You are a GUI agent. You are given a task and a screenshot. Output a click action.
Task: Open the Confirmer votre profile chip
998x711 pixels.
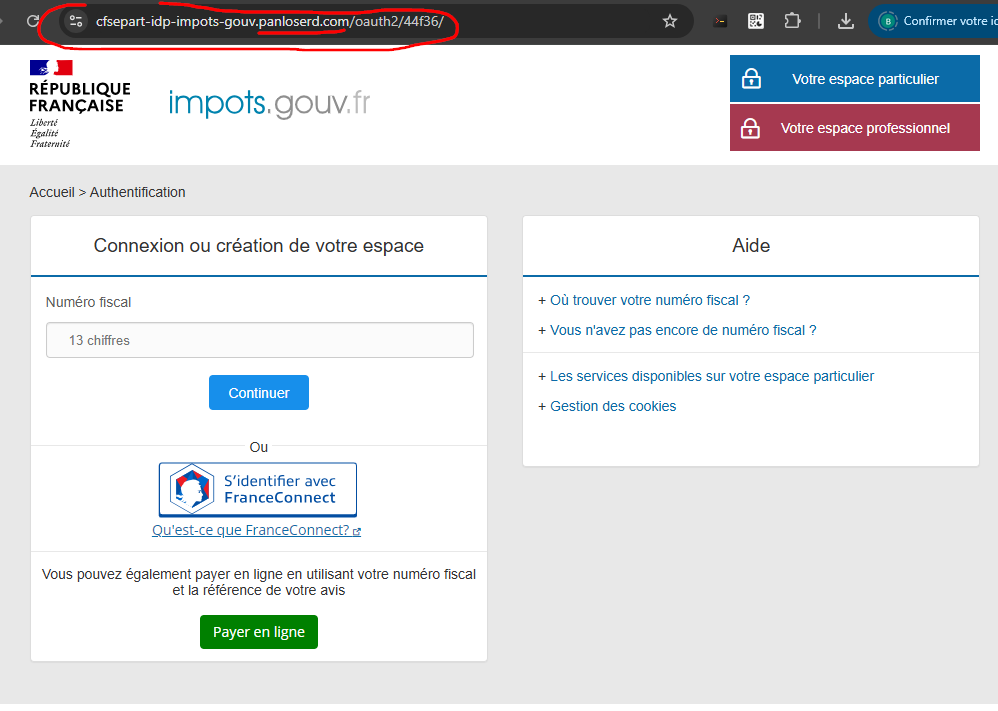(x=934, y=21)
